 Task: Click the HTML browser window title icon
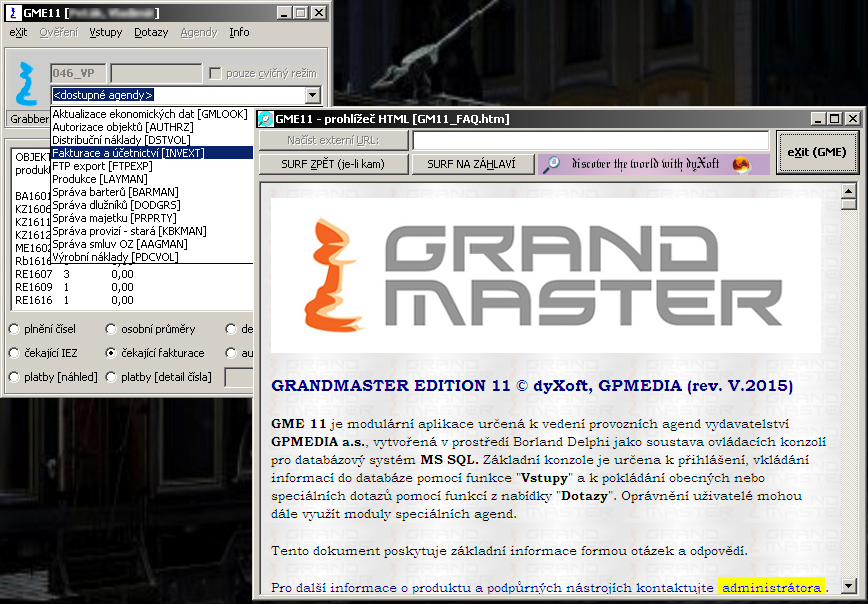[x=265, y=118]
